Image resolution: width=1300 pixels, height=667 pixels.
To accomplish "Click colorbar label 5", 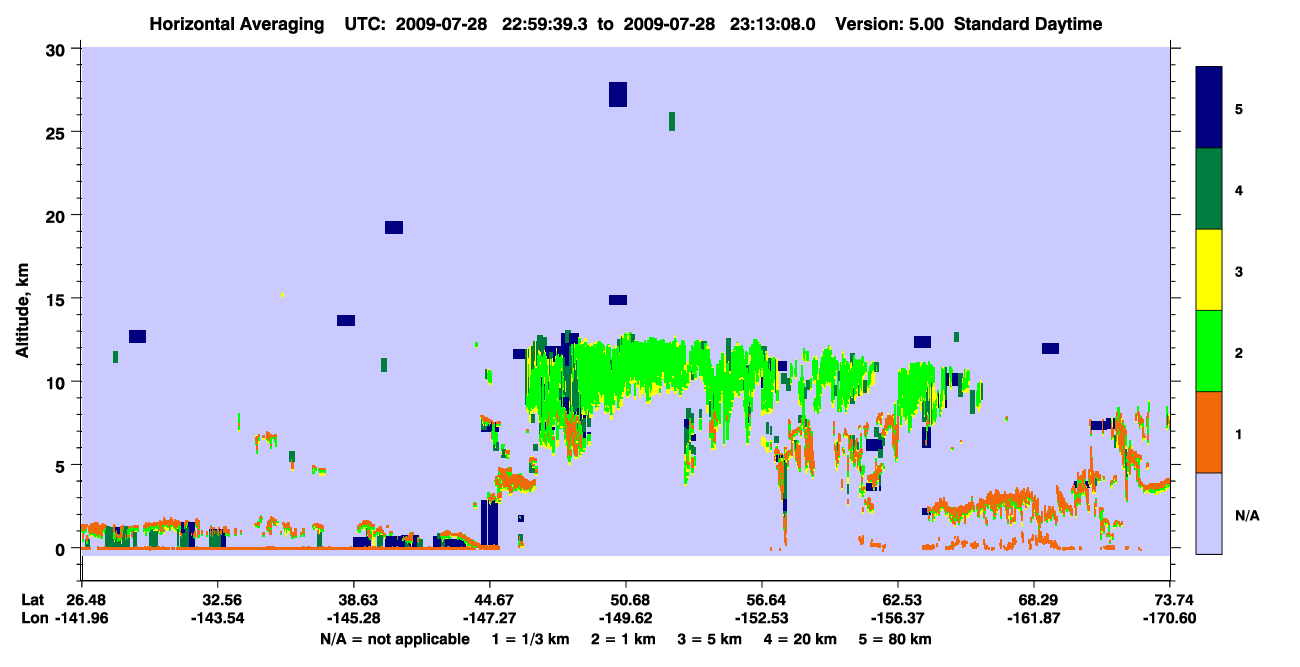I will point(1239,108).
